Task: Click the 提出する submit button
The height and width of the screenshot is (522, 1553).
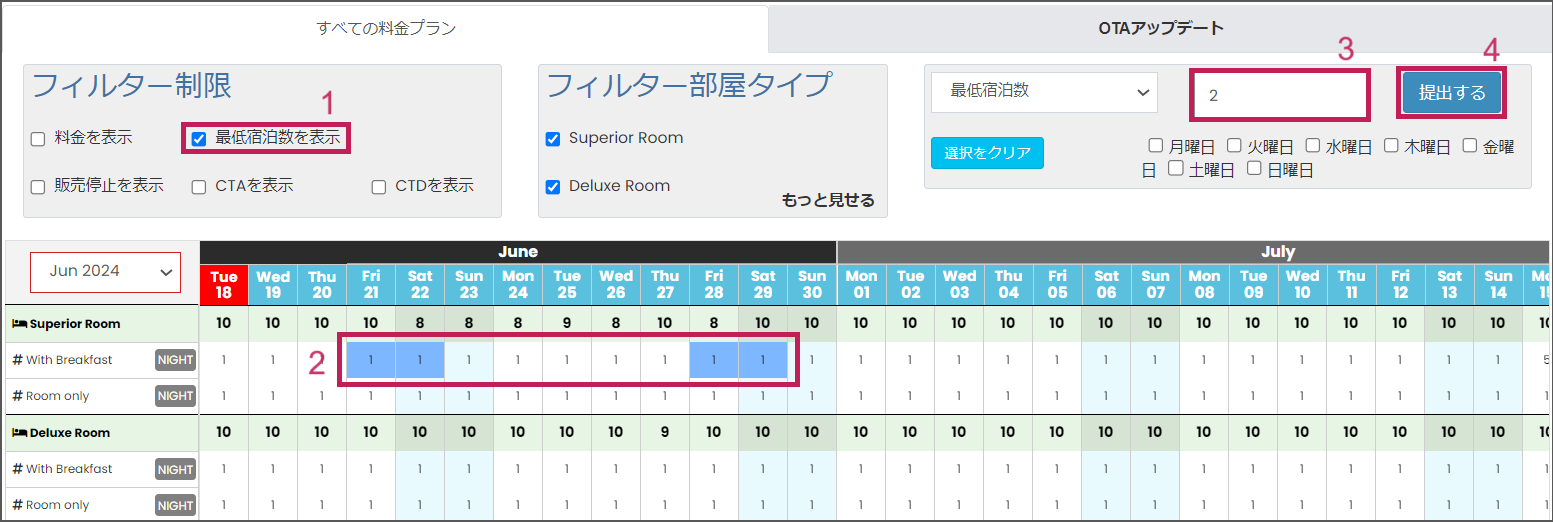Action: coord(1451,92)
